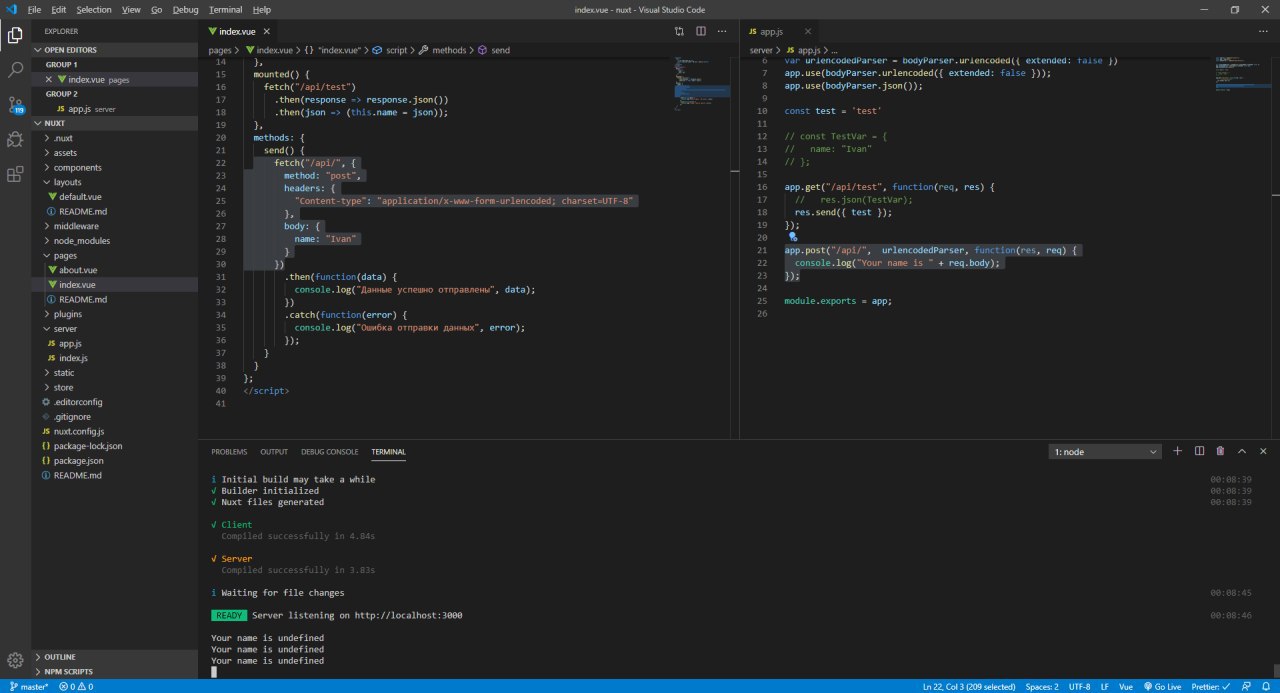Change the LF end of line sequence
The image size is (1280, 693).
click(1105, 687)
